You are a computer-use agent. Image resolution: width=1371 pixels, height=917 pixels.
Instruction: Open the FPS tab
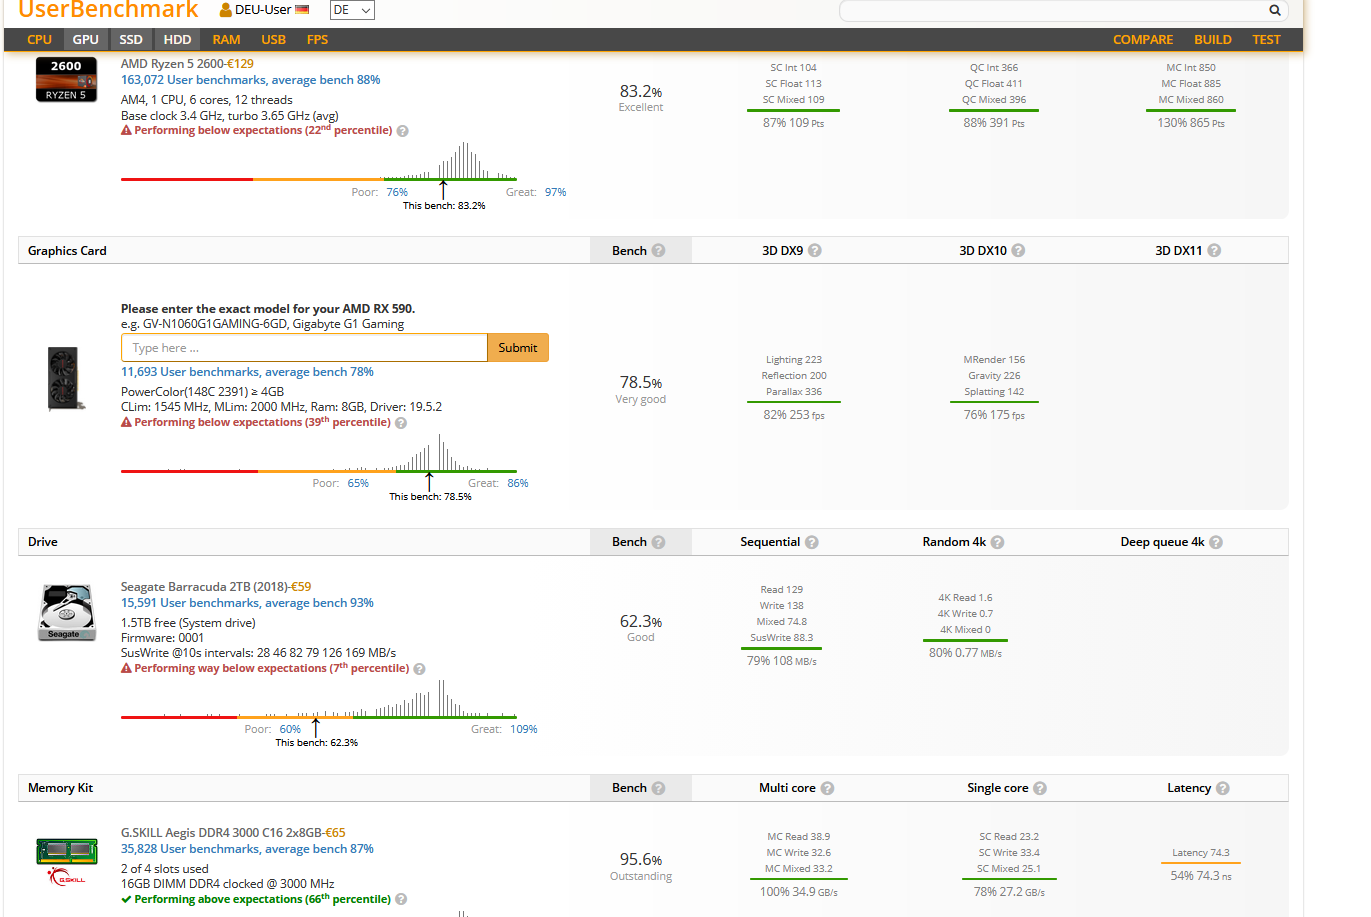point(317,40)
